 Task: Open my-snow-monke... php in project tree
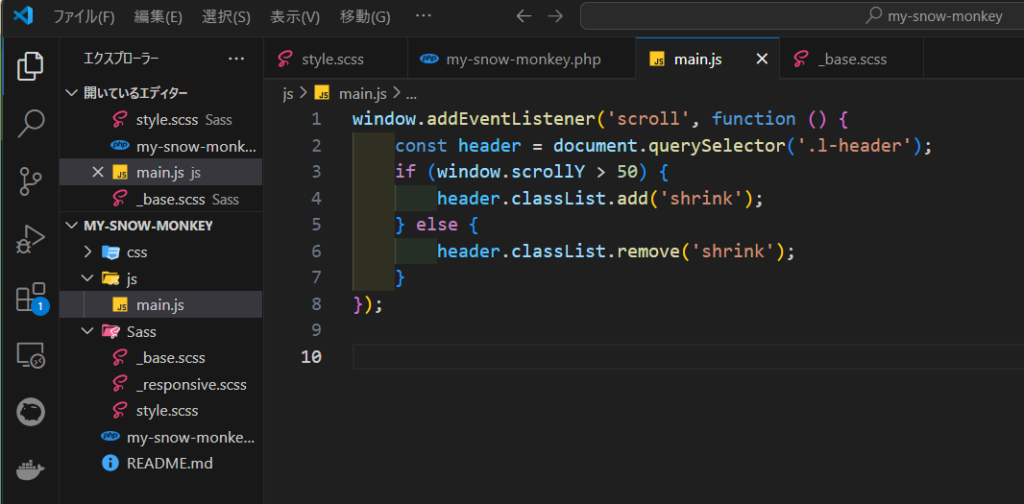pos(160,437)
